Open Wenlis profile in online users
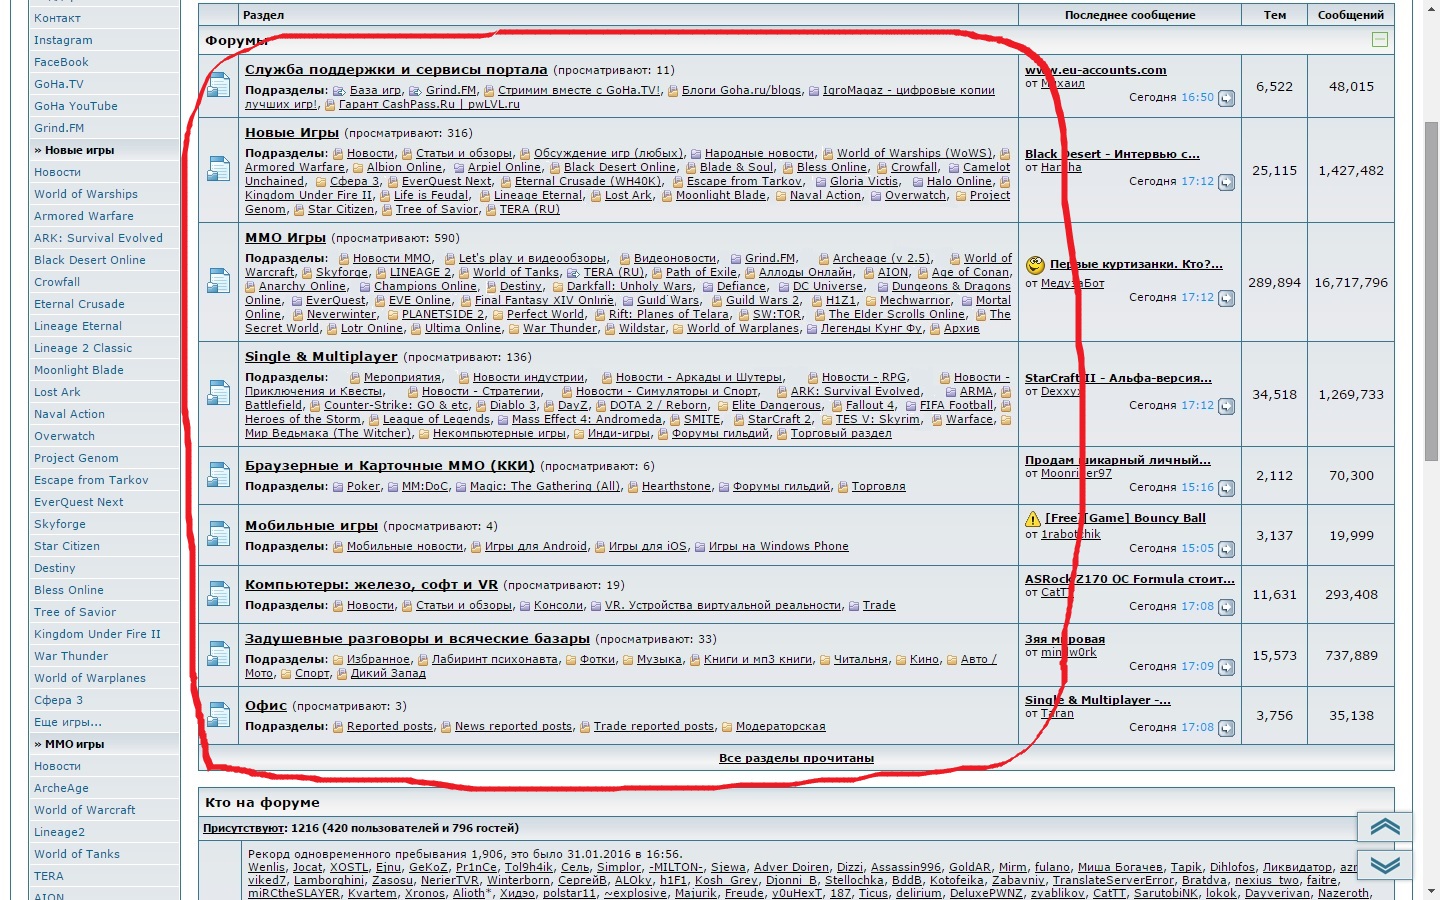This screenshot has width=1440, height=900. [266, 868]
